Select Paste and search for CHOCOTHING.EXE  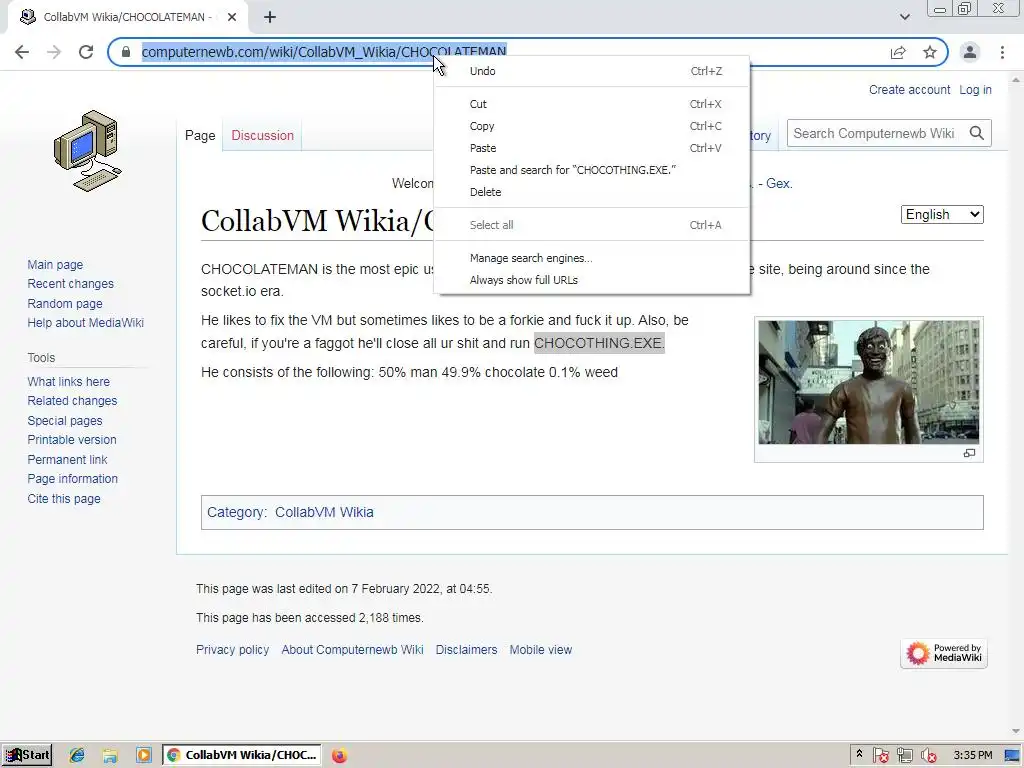[x=592, y=170]
